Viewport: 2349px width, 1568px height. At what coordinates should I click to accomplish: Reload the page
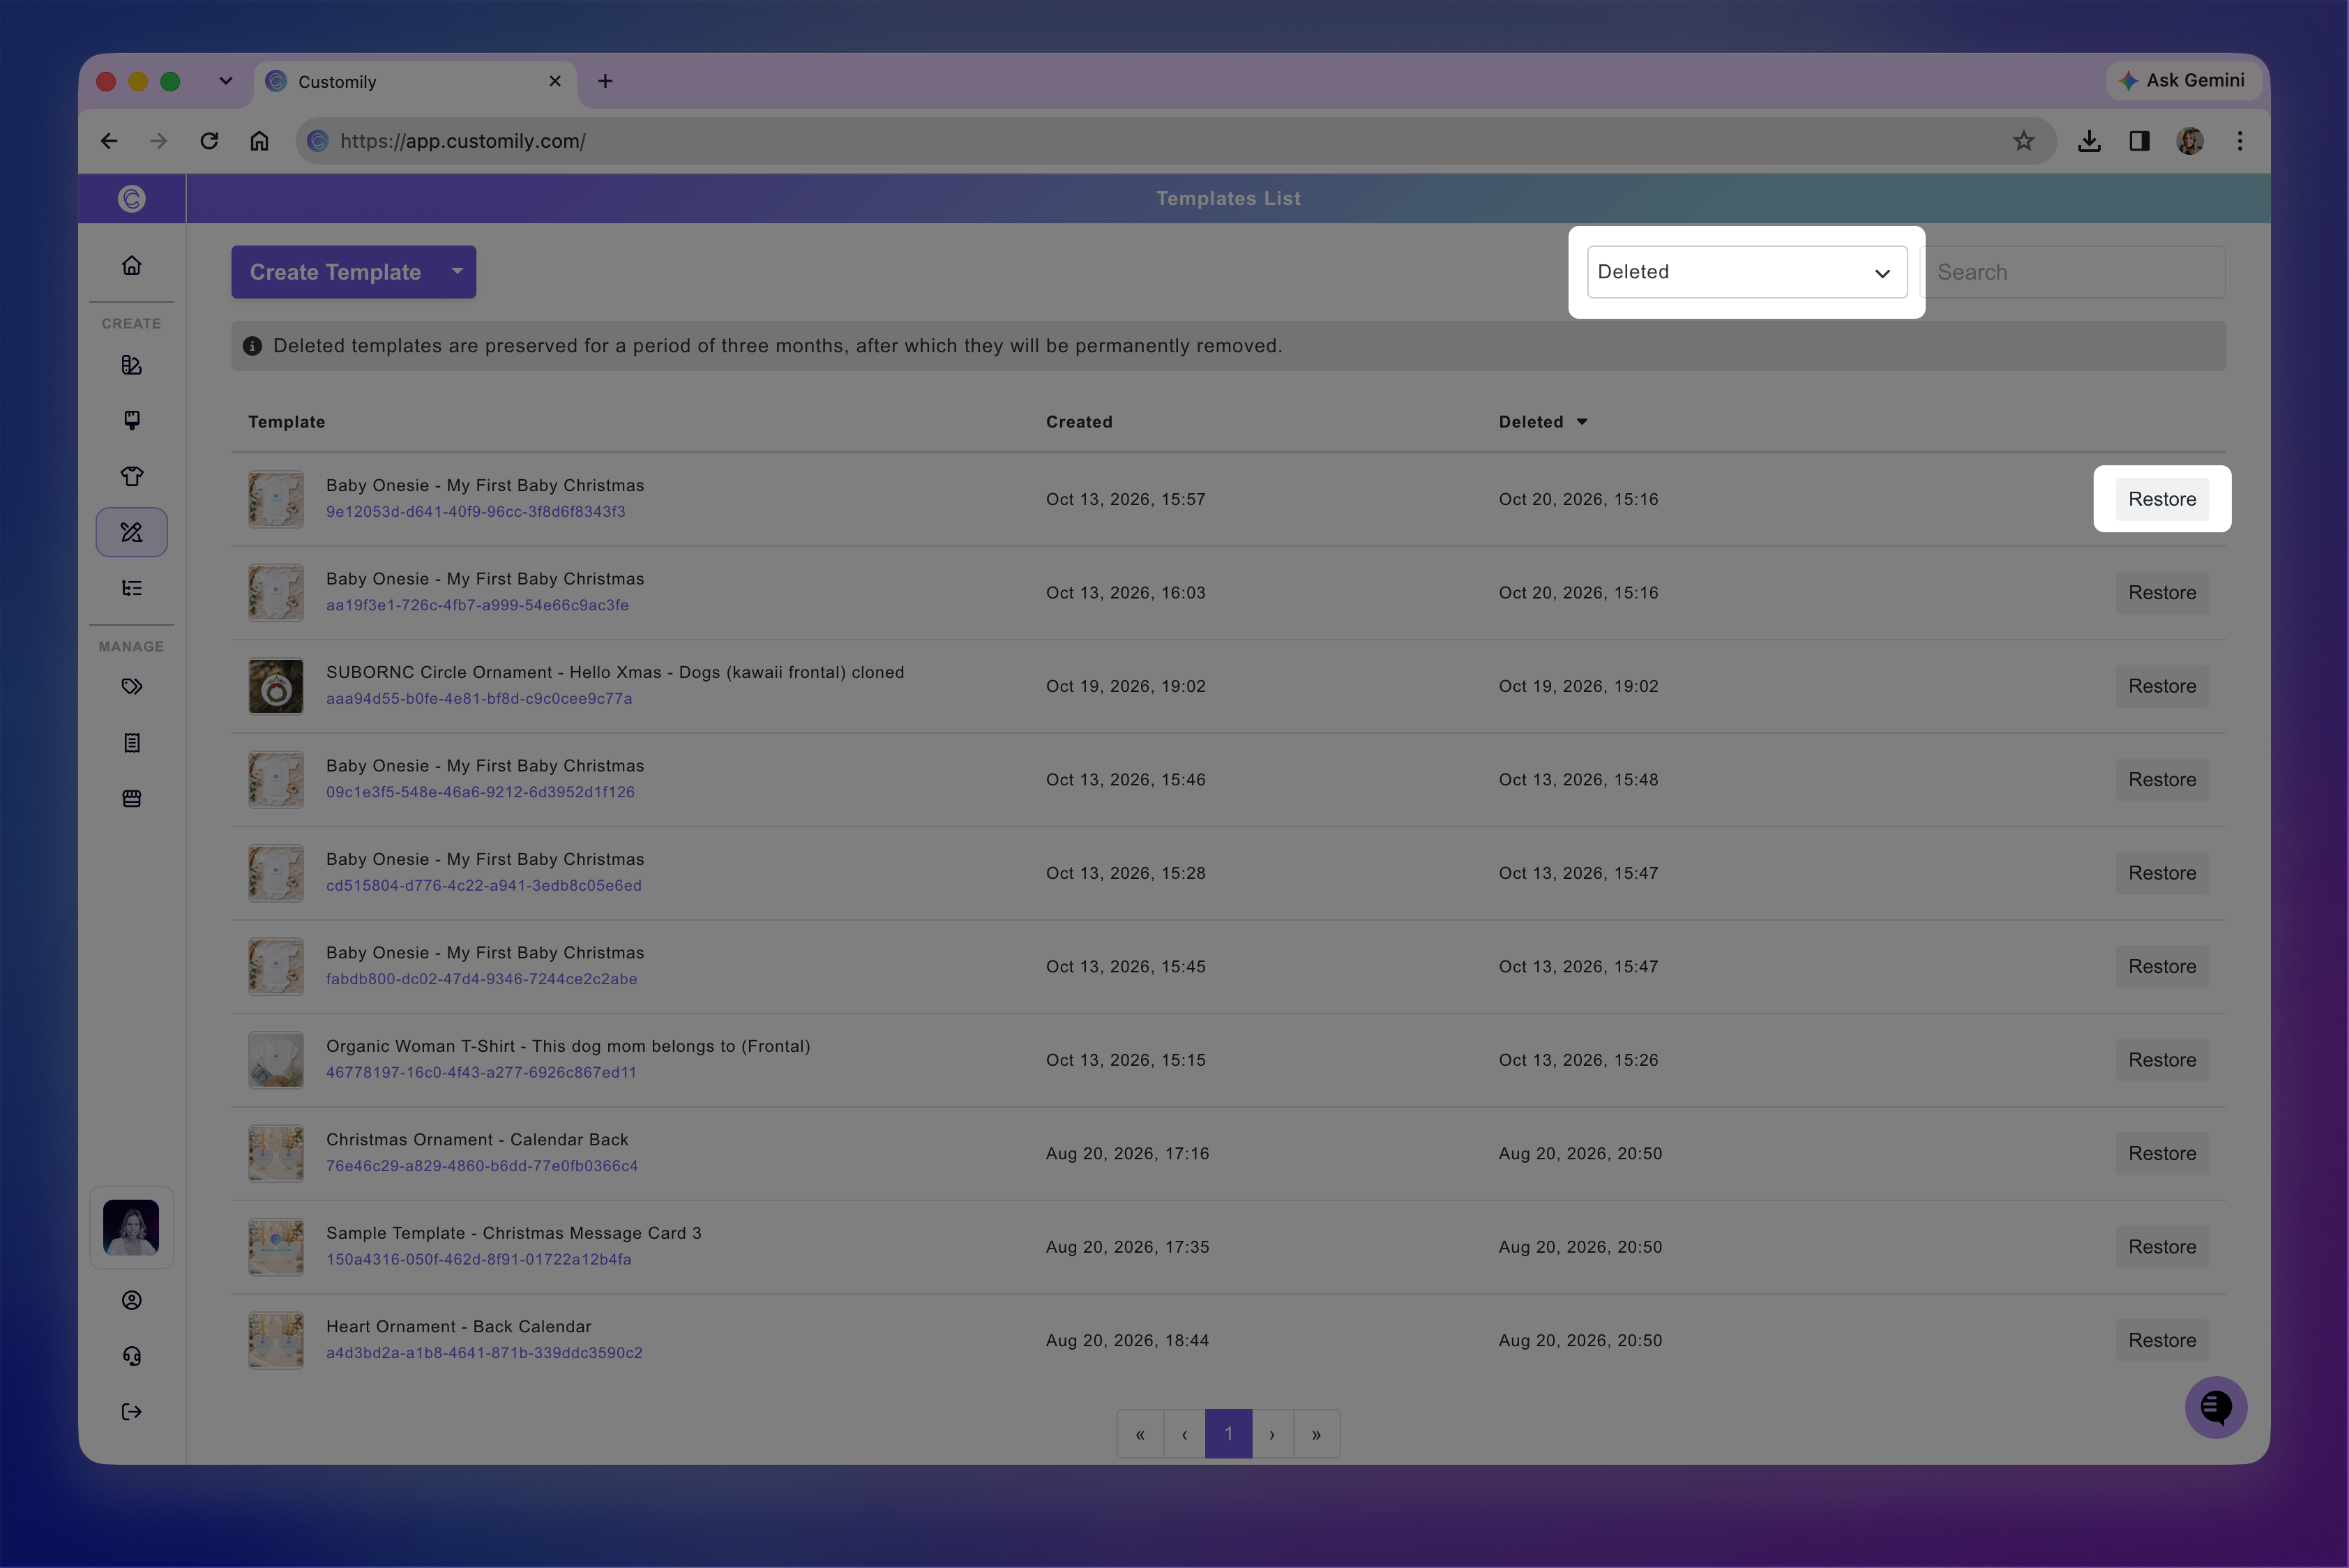point(209,141)
